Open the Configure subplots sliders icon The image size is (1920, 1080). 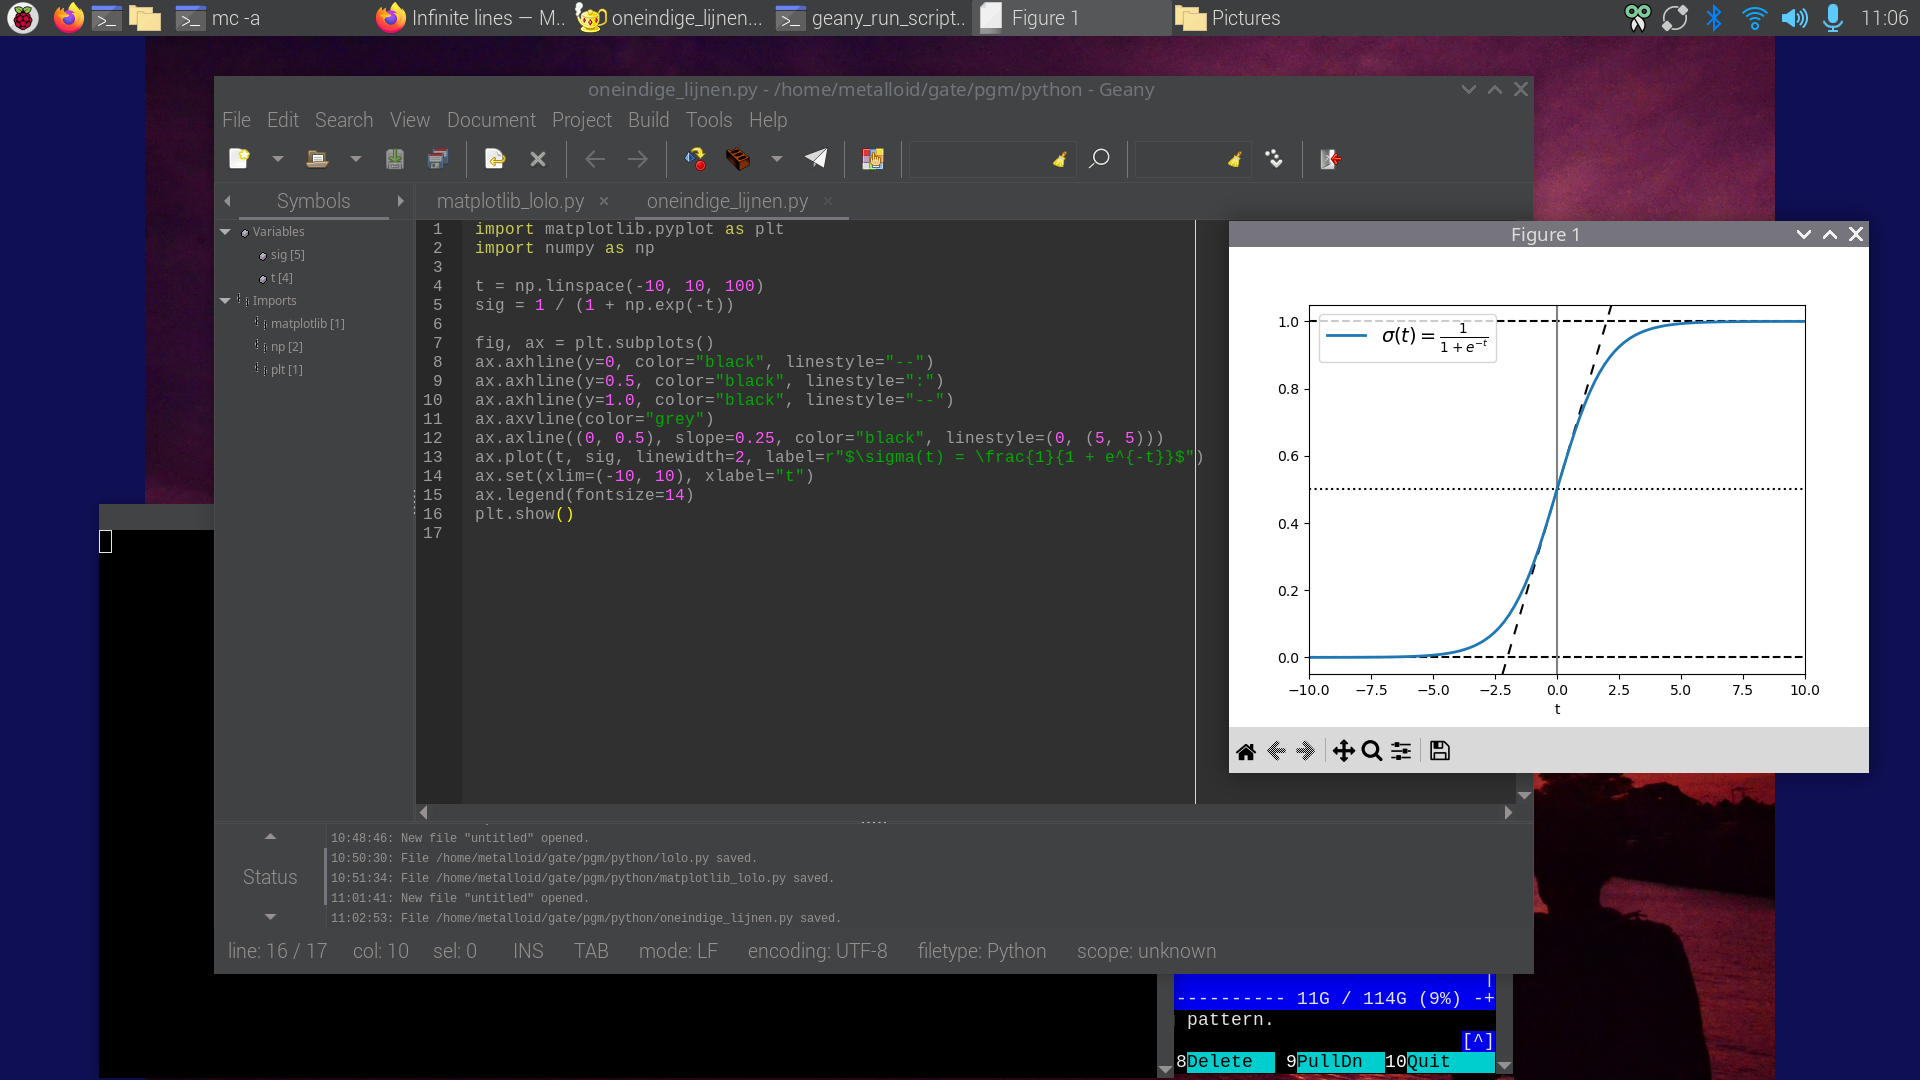point(1401,751)
